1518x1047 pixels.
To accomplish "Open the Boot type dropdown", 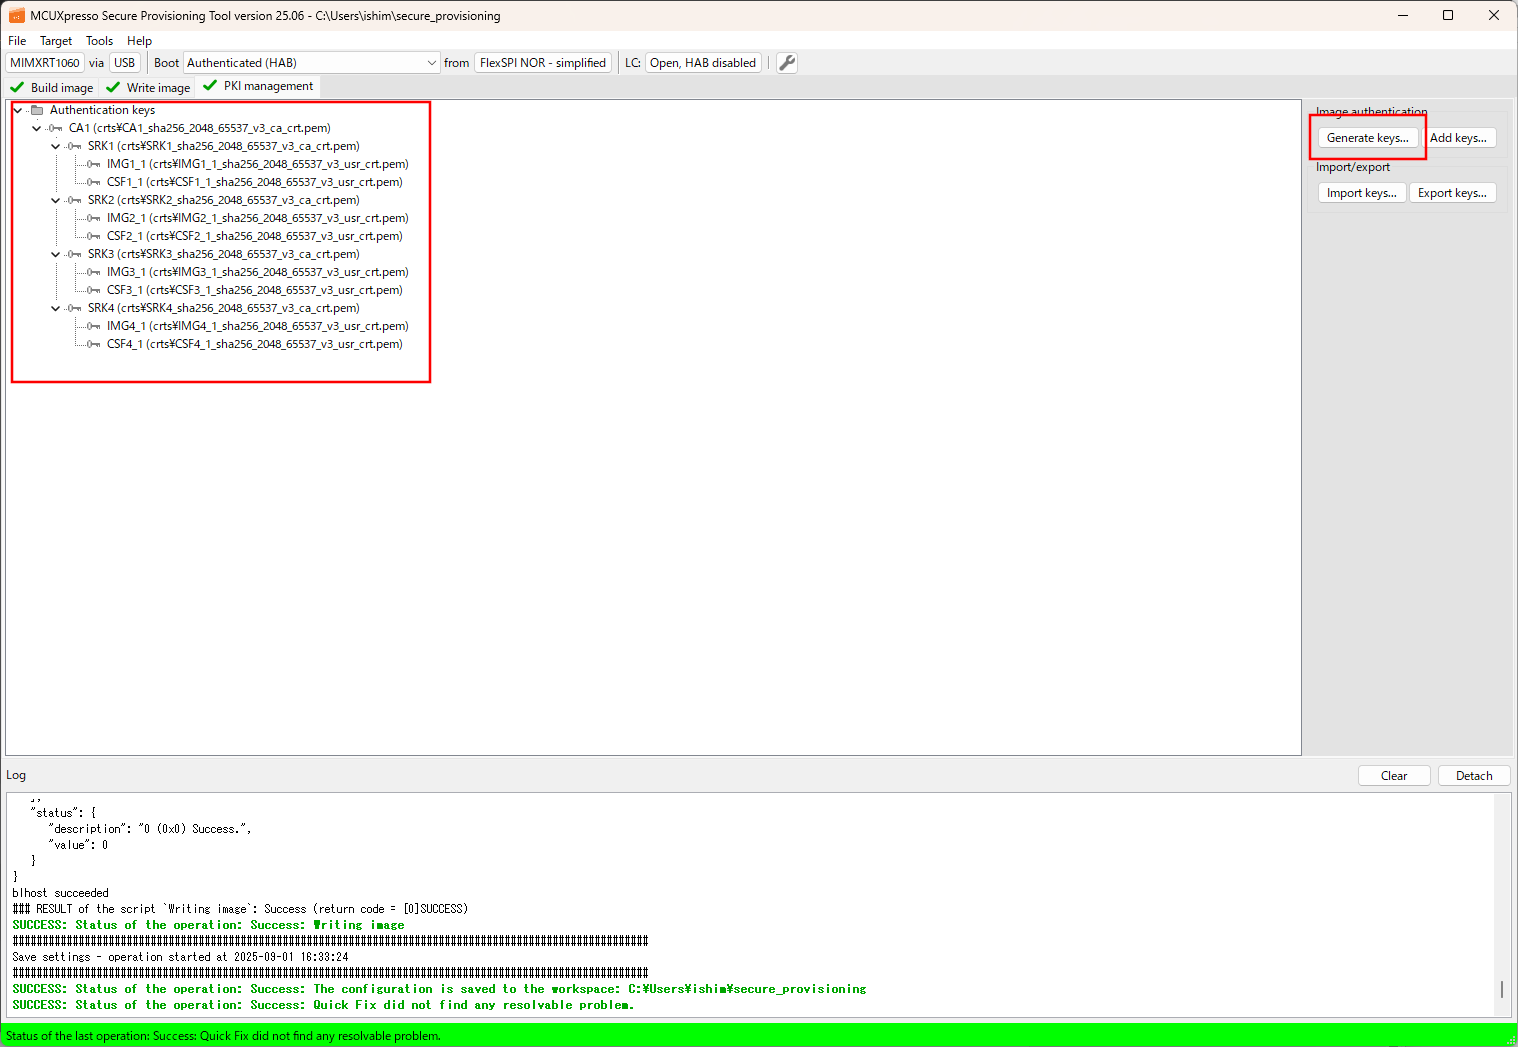I will [x=310, y=63].
